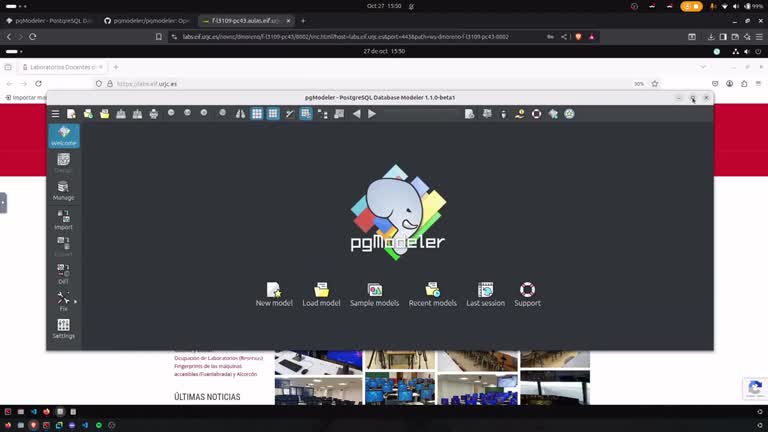Click the outer browser address bar
This screenshot has height=432, width=768.
tap(345, 37)
